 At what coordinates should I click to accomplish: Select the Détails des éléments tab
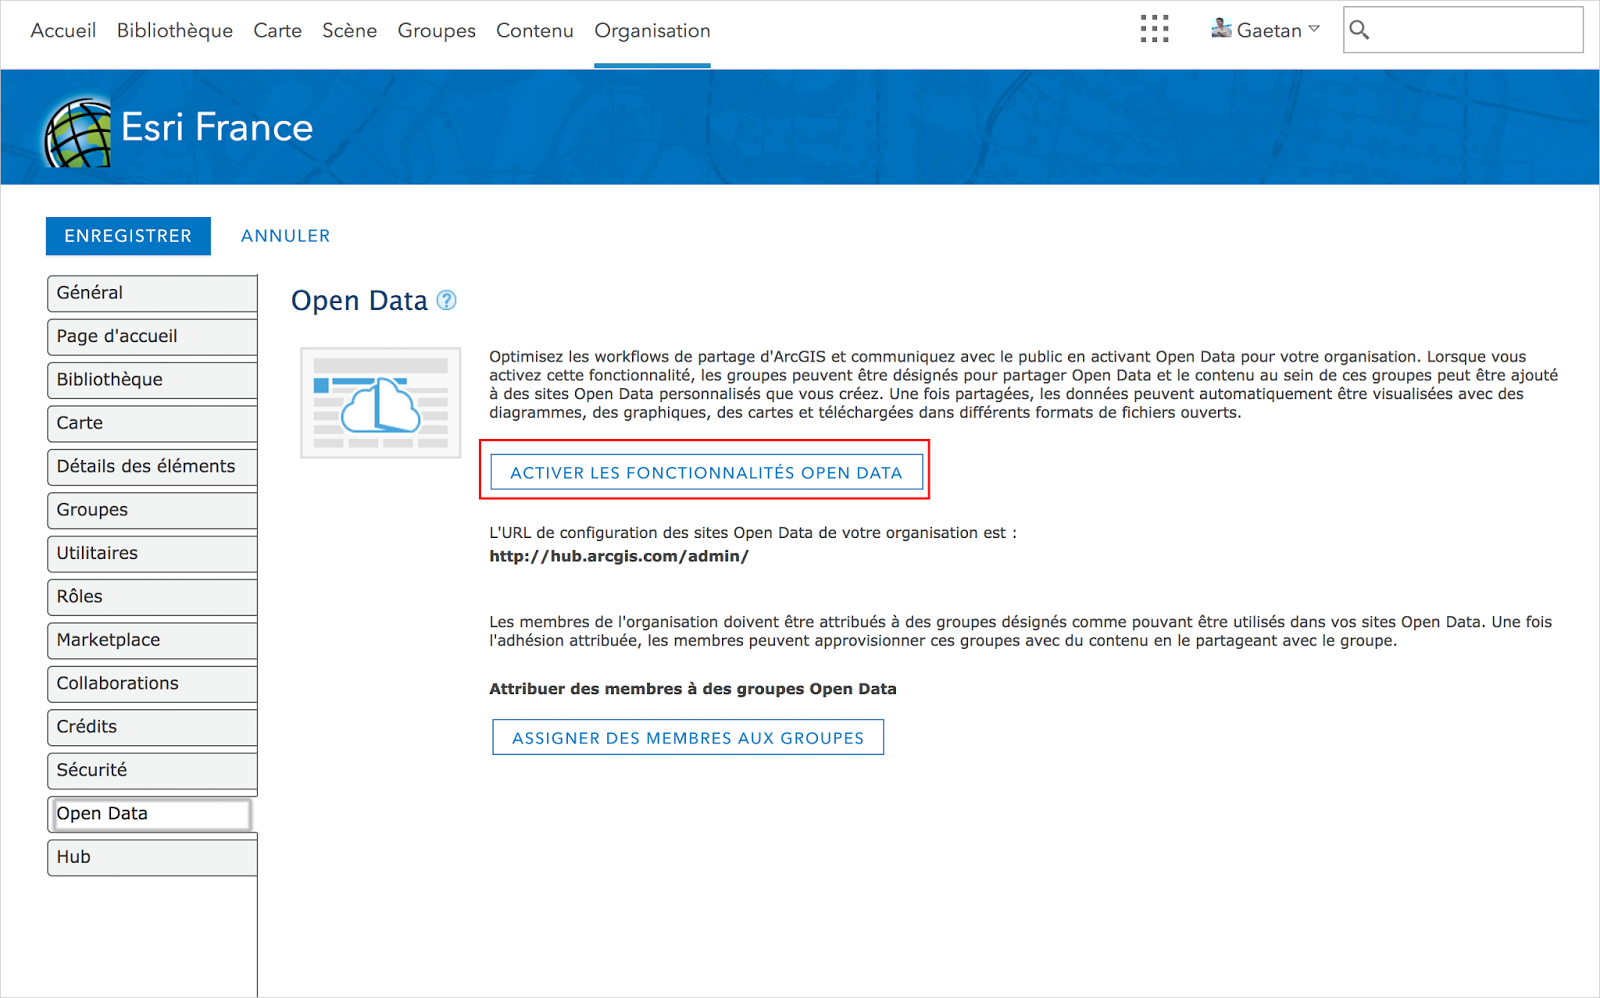[x=152, y=466]
